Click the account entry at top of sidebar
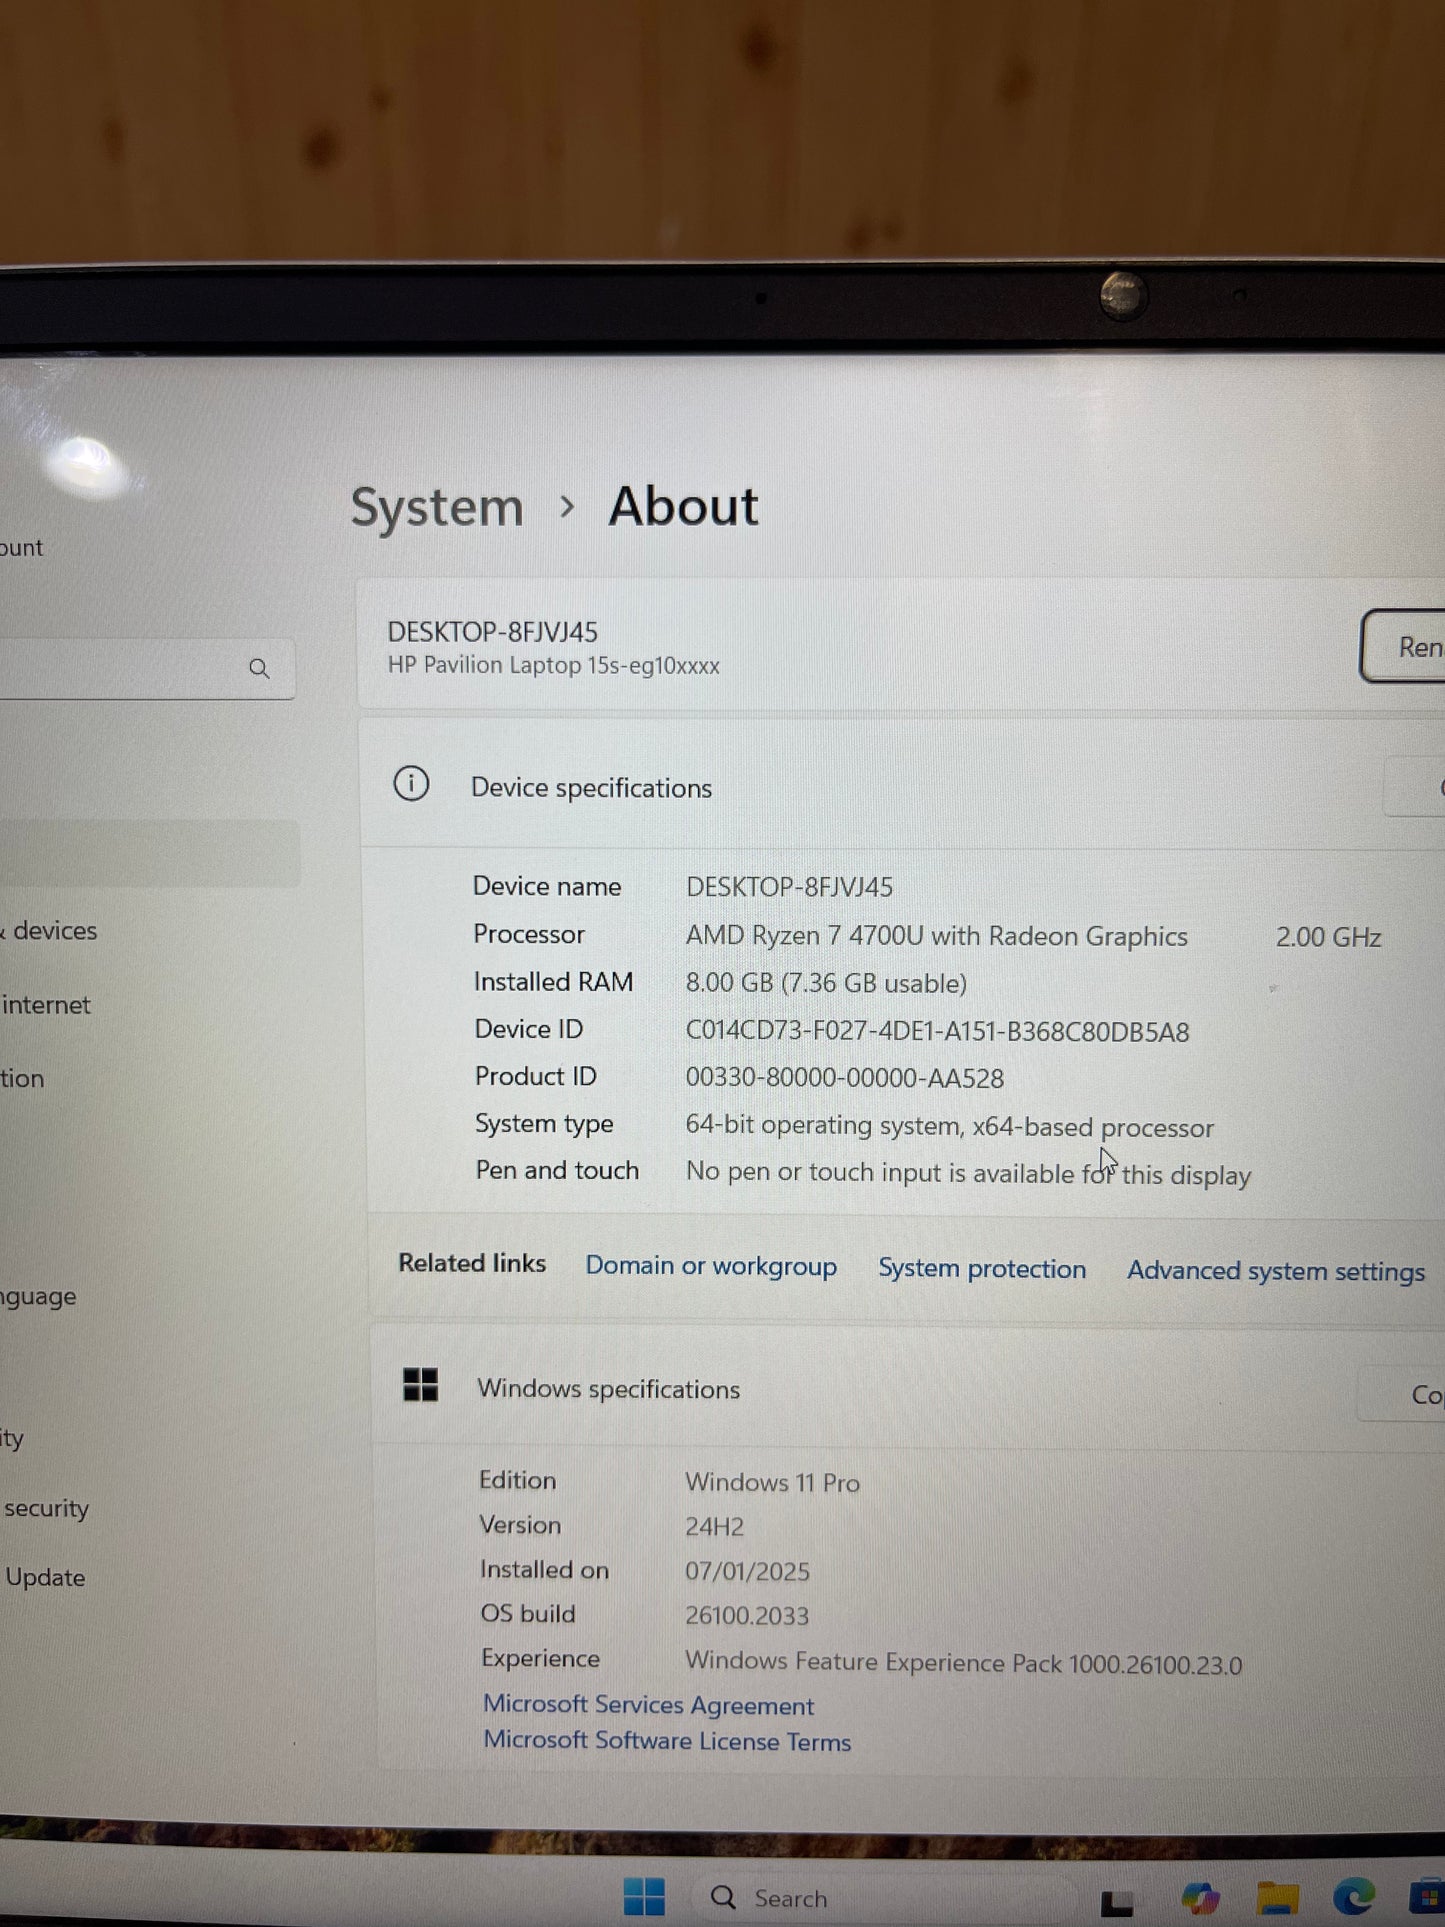 point(21,548)
